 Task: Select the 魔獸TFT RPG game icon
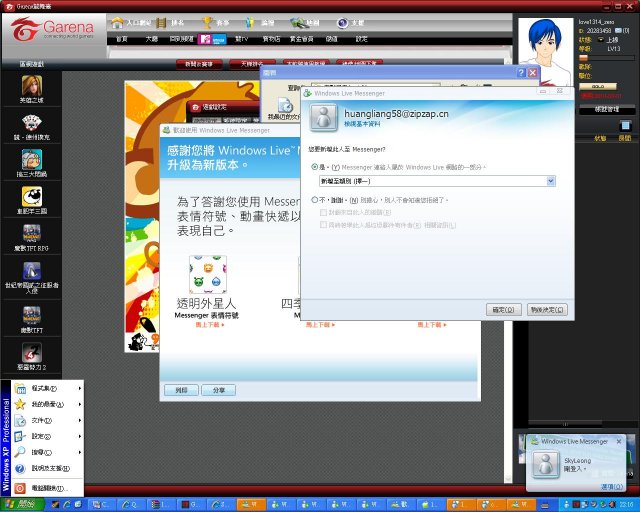pos(31,234)
